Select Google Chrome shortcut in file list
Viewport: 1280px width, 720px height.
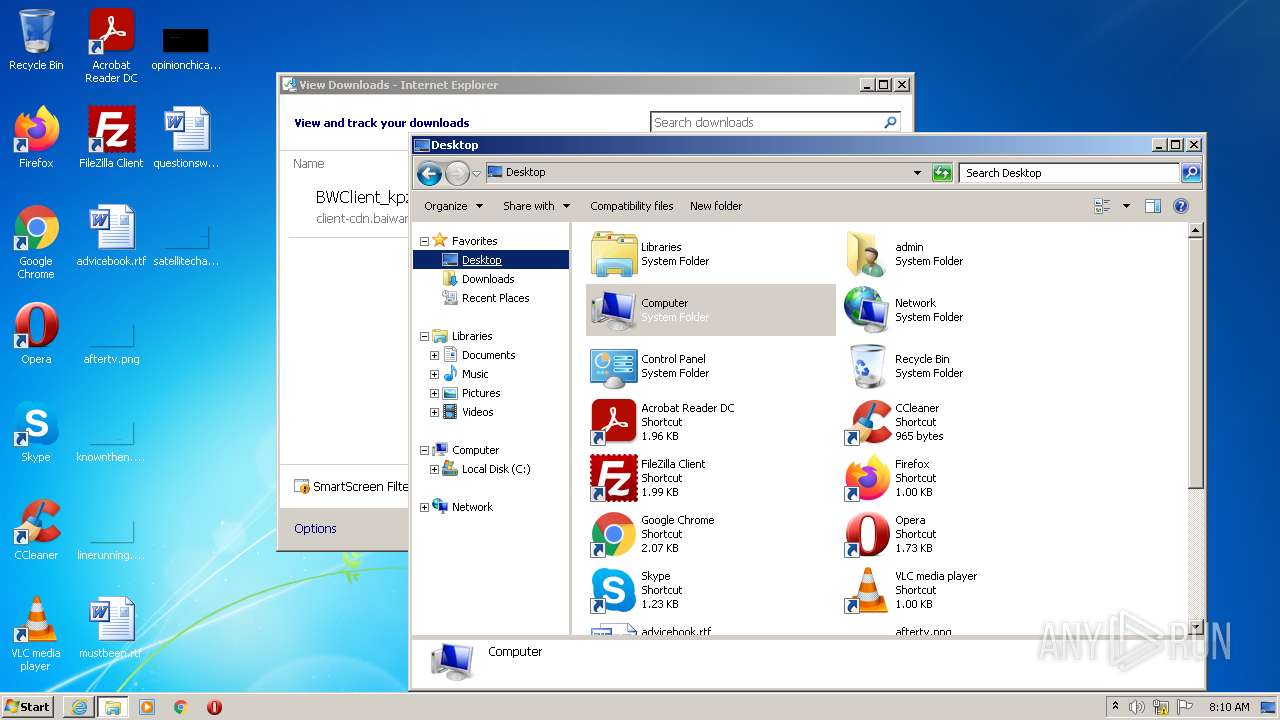point(710,534)
